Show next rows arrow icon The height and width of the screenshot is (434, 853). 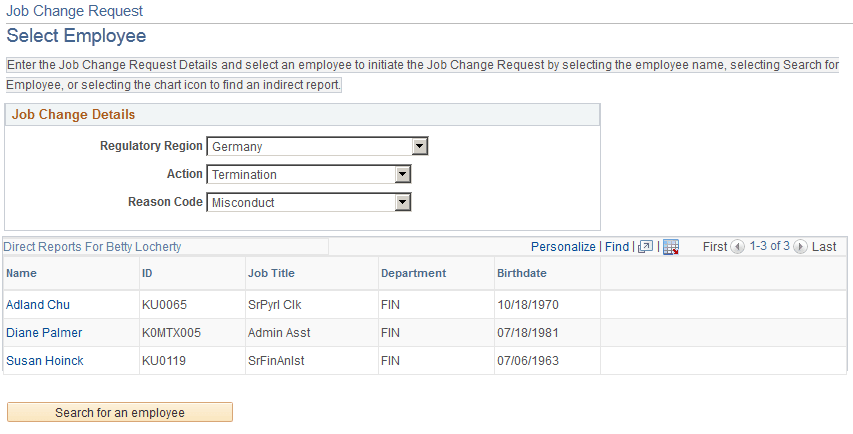tap(800, 247)
